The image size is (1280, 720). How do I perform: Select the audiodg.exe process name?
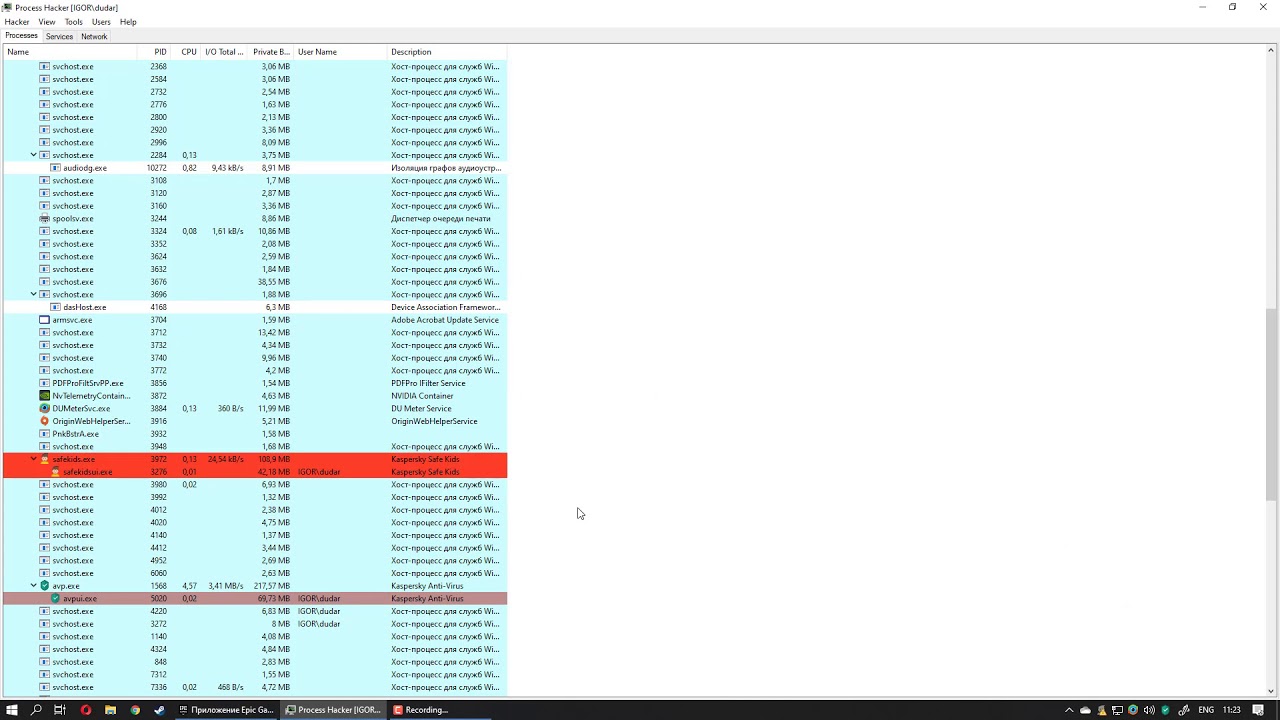pyautogui.click(x=85, y=168)
